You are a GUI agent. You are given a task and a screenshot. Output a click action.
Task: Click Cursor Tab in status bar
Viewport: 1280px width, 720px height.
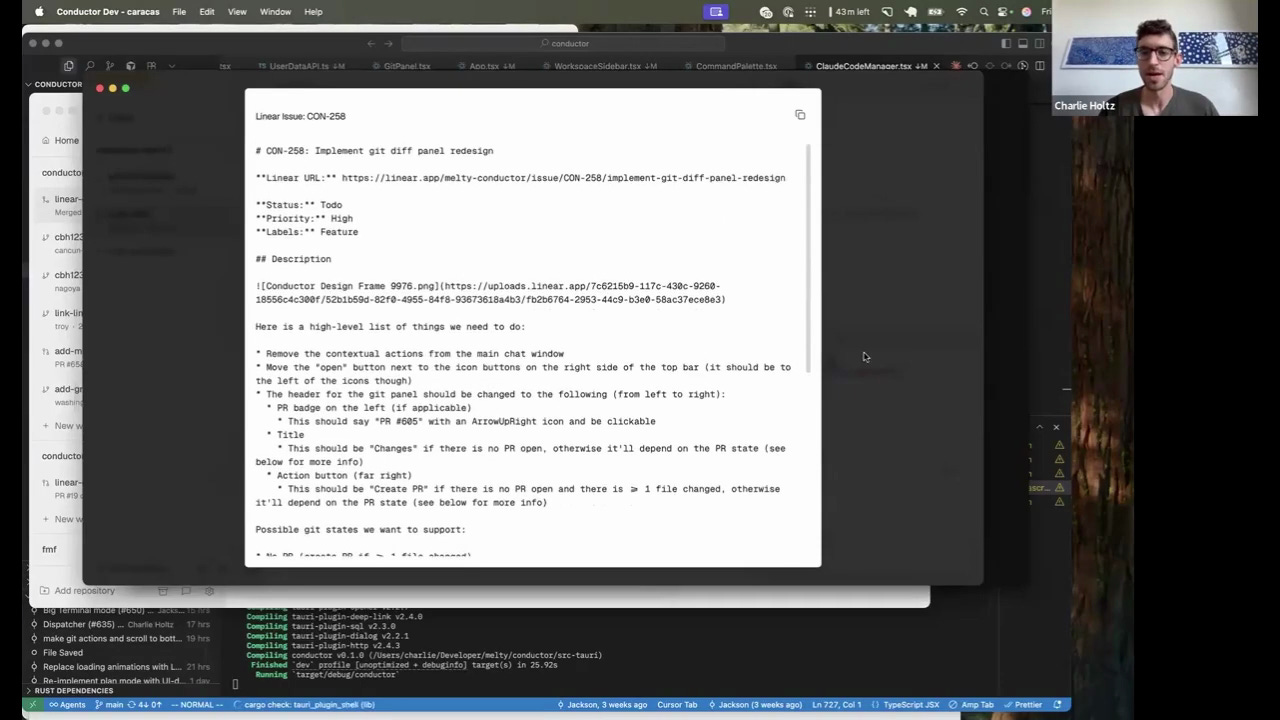677,704
